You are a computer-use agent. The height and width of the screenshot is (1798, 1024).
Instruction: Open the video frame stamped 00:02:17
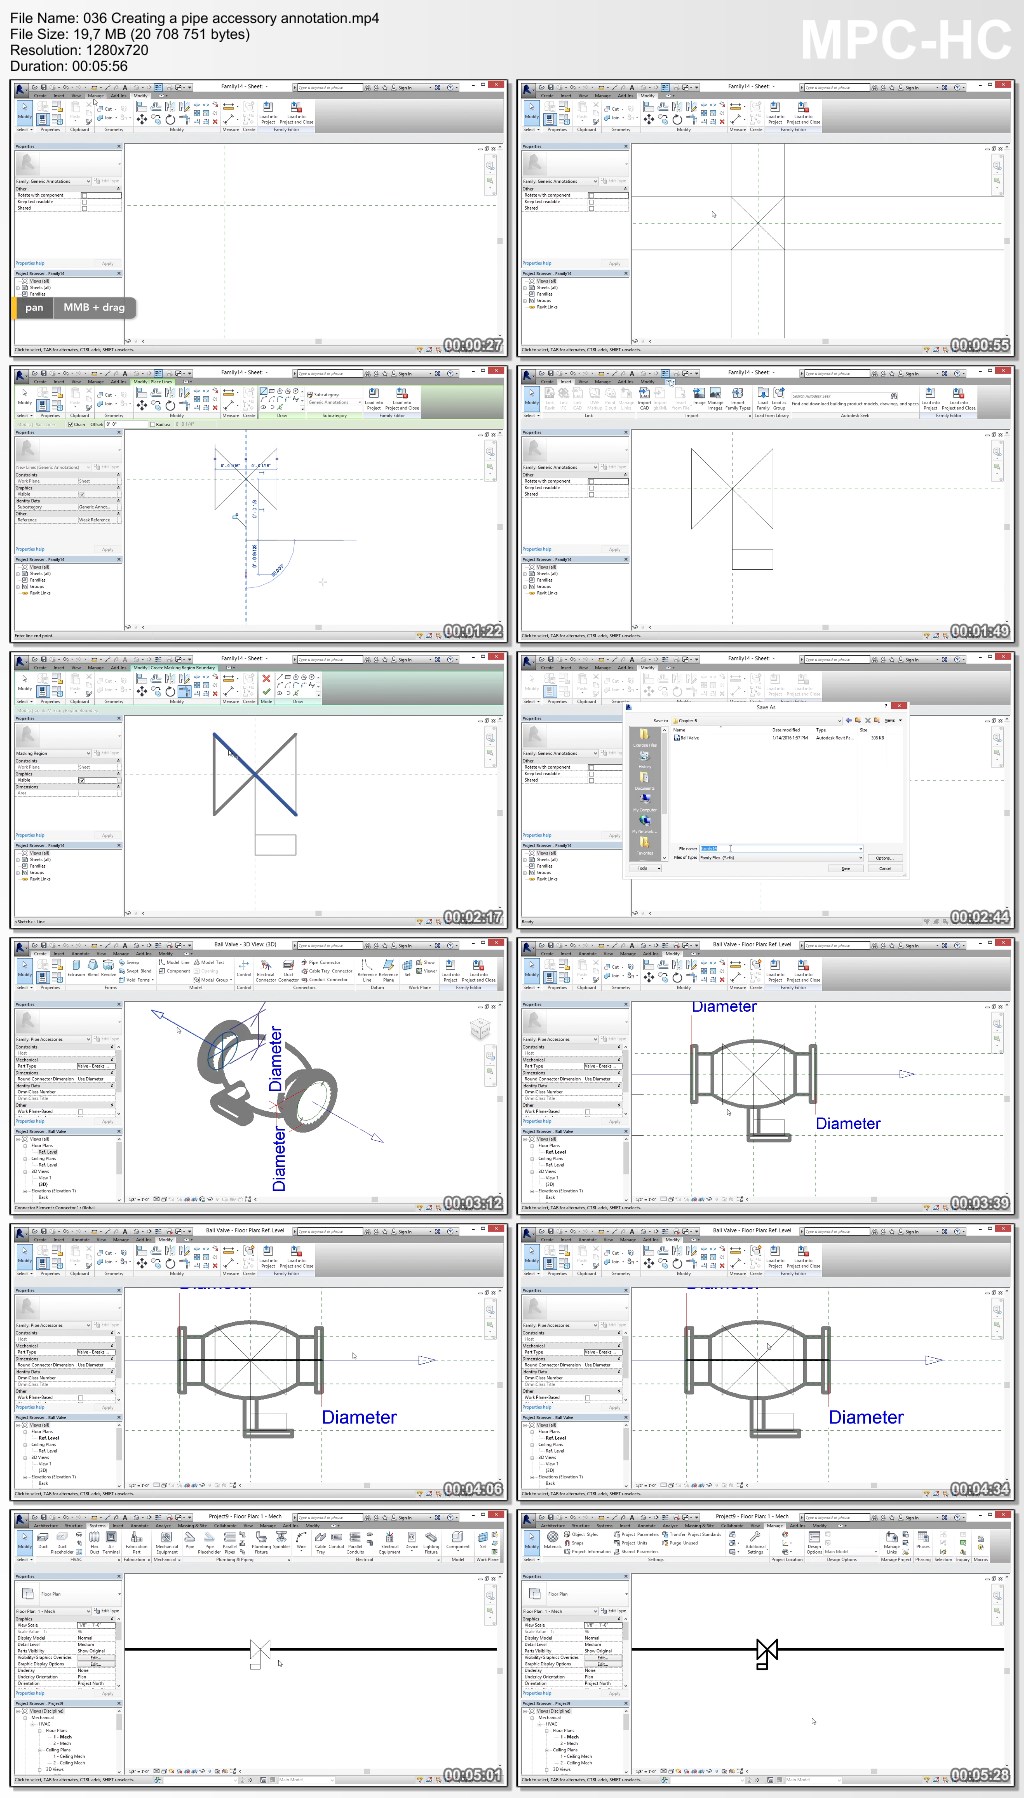260,790
